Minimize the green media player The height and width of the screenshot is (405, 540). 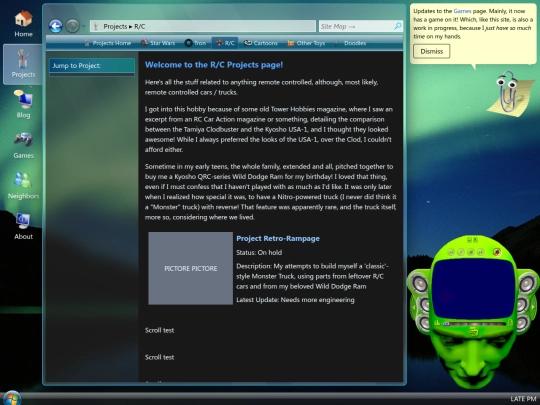pos(469,240)
